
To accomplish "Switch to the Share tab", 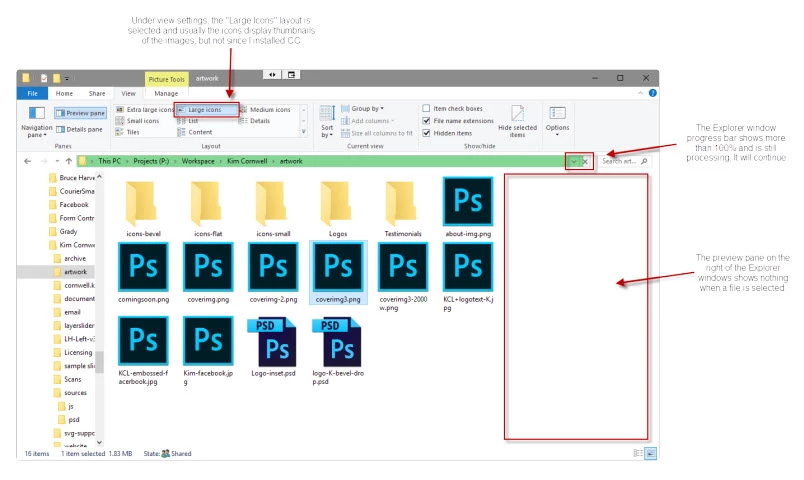I will click(x=96, y=93).
